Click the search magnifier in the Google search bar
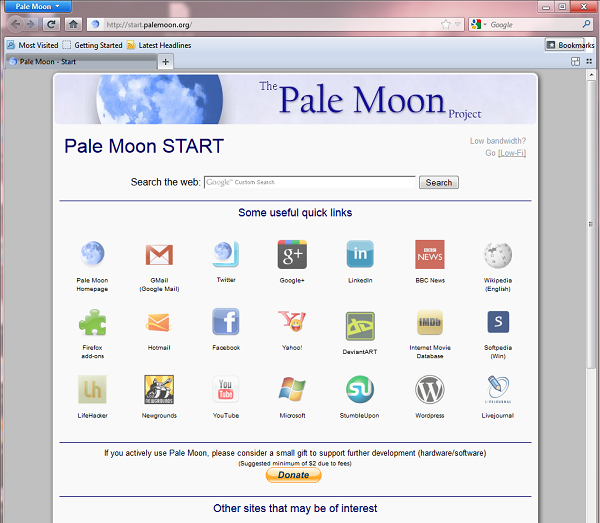 586,24
